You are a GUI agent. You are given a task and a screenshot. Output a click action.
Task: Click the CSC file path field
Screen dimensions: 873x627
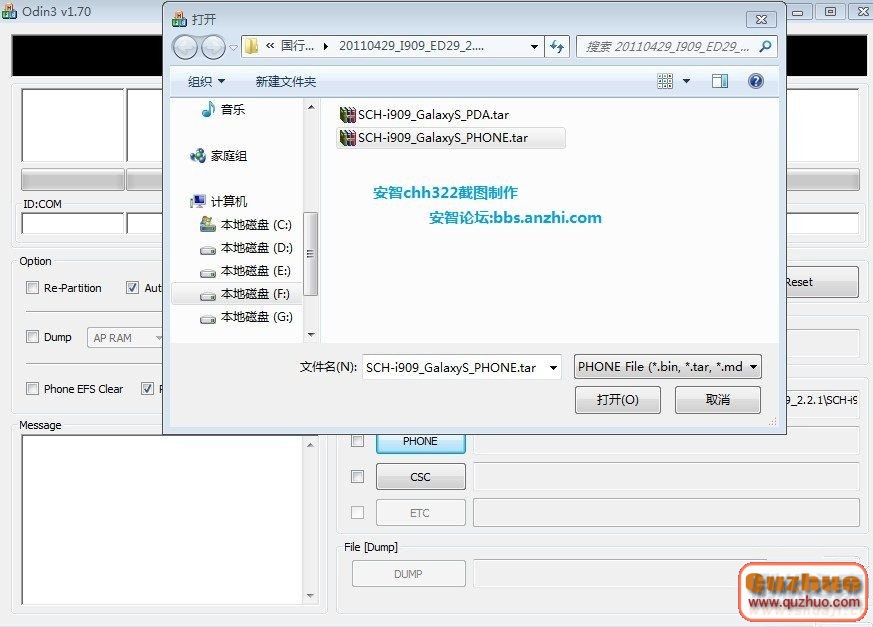click(x=666, y=477)
